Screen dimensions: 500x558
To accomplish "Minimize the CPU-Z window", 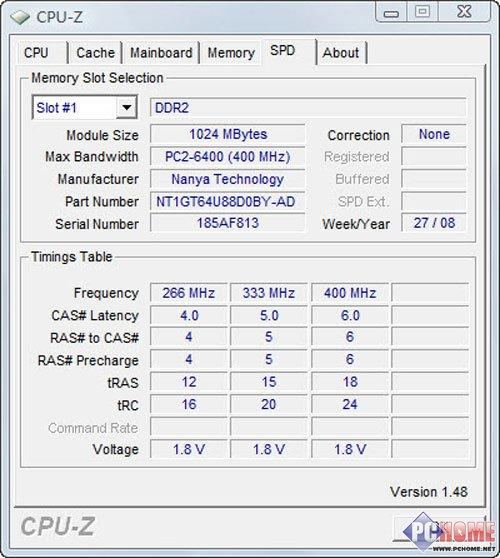I will [x=391, y=13].
